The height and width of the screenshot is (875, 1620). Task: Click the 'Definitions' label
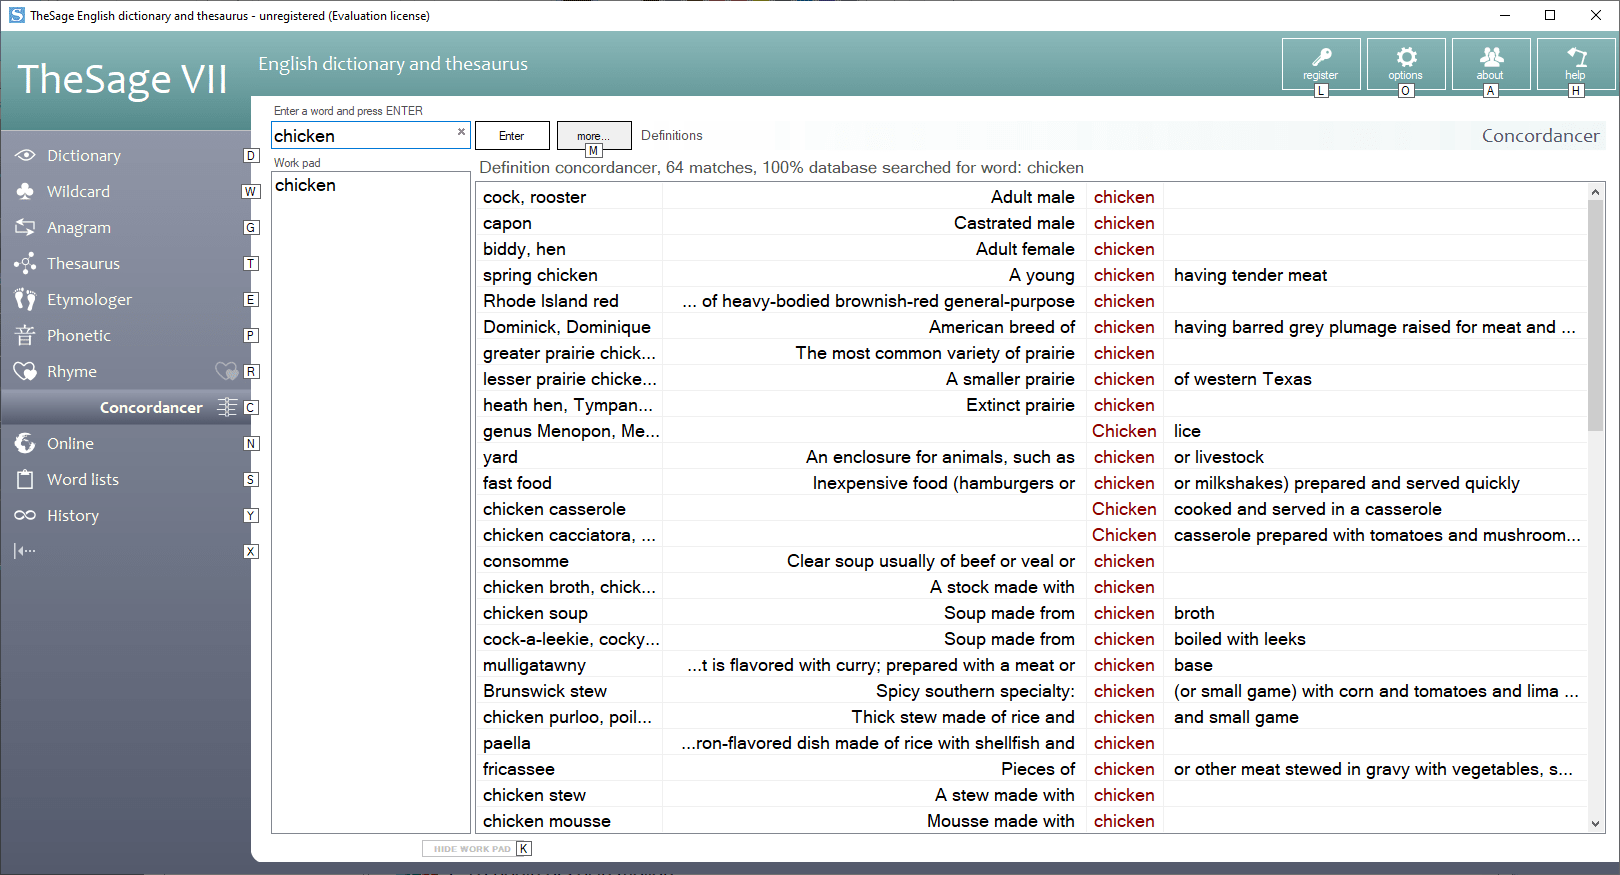(672, 135)
